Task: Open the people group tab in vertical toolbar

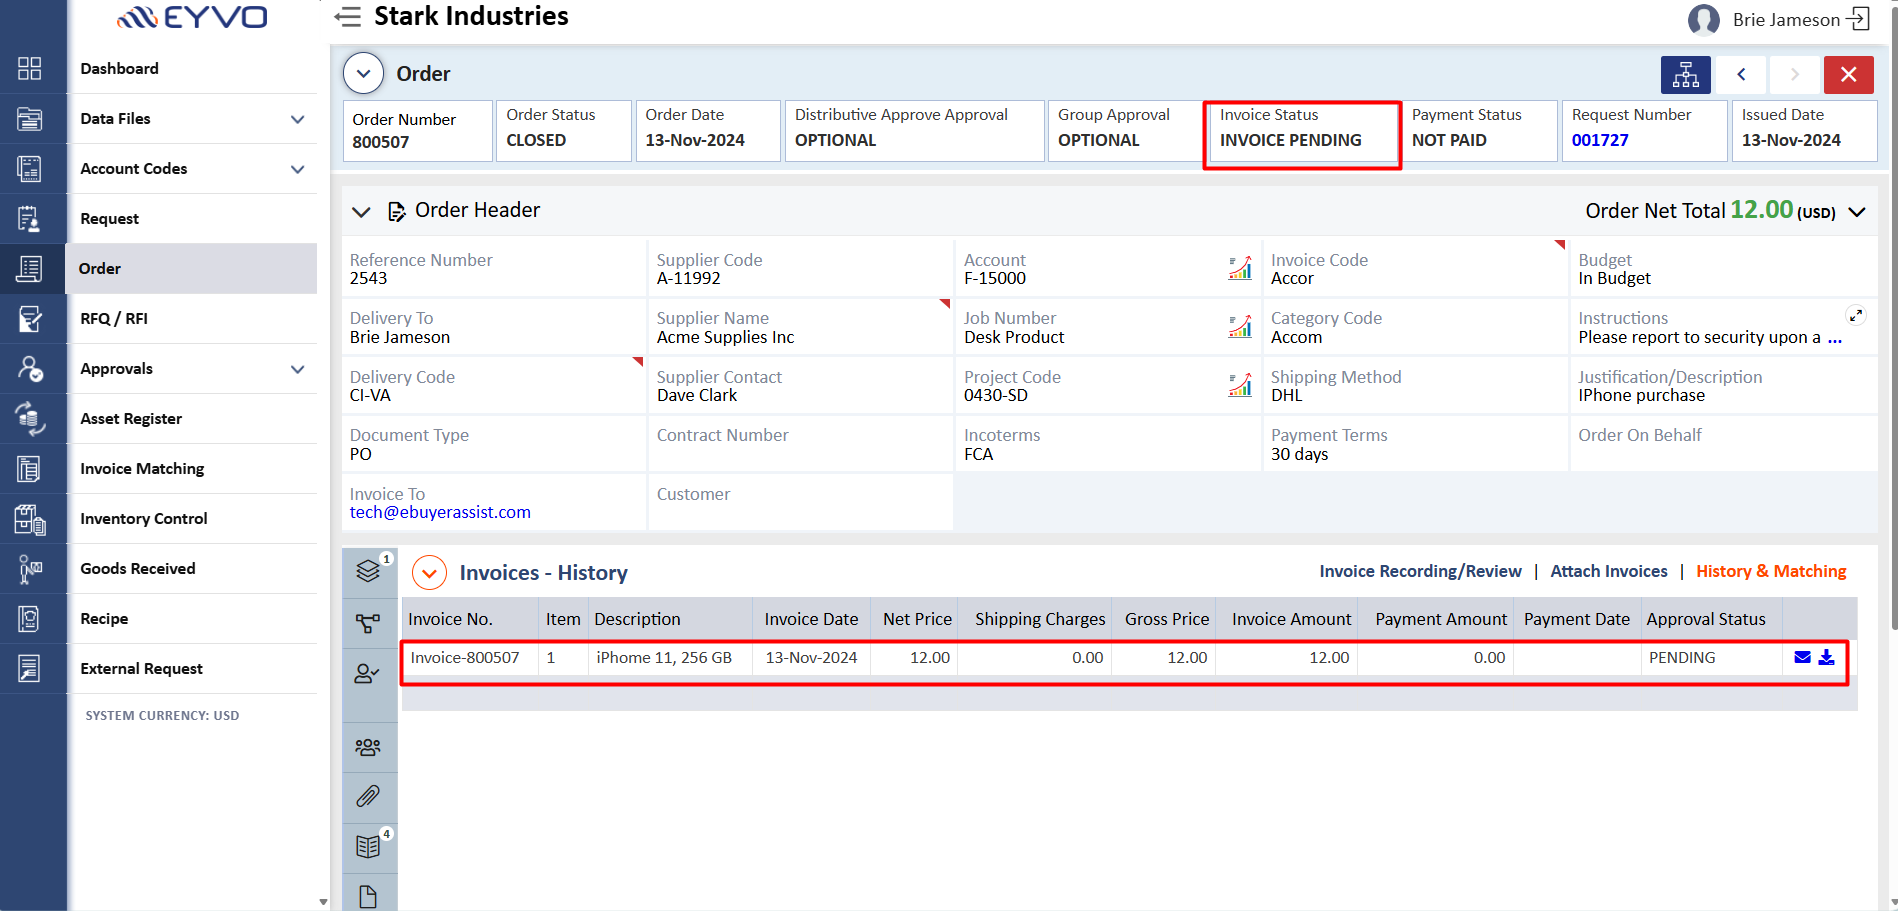Action: click(x=369, y=747)
